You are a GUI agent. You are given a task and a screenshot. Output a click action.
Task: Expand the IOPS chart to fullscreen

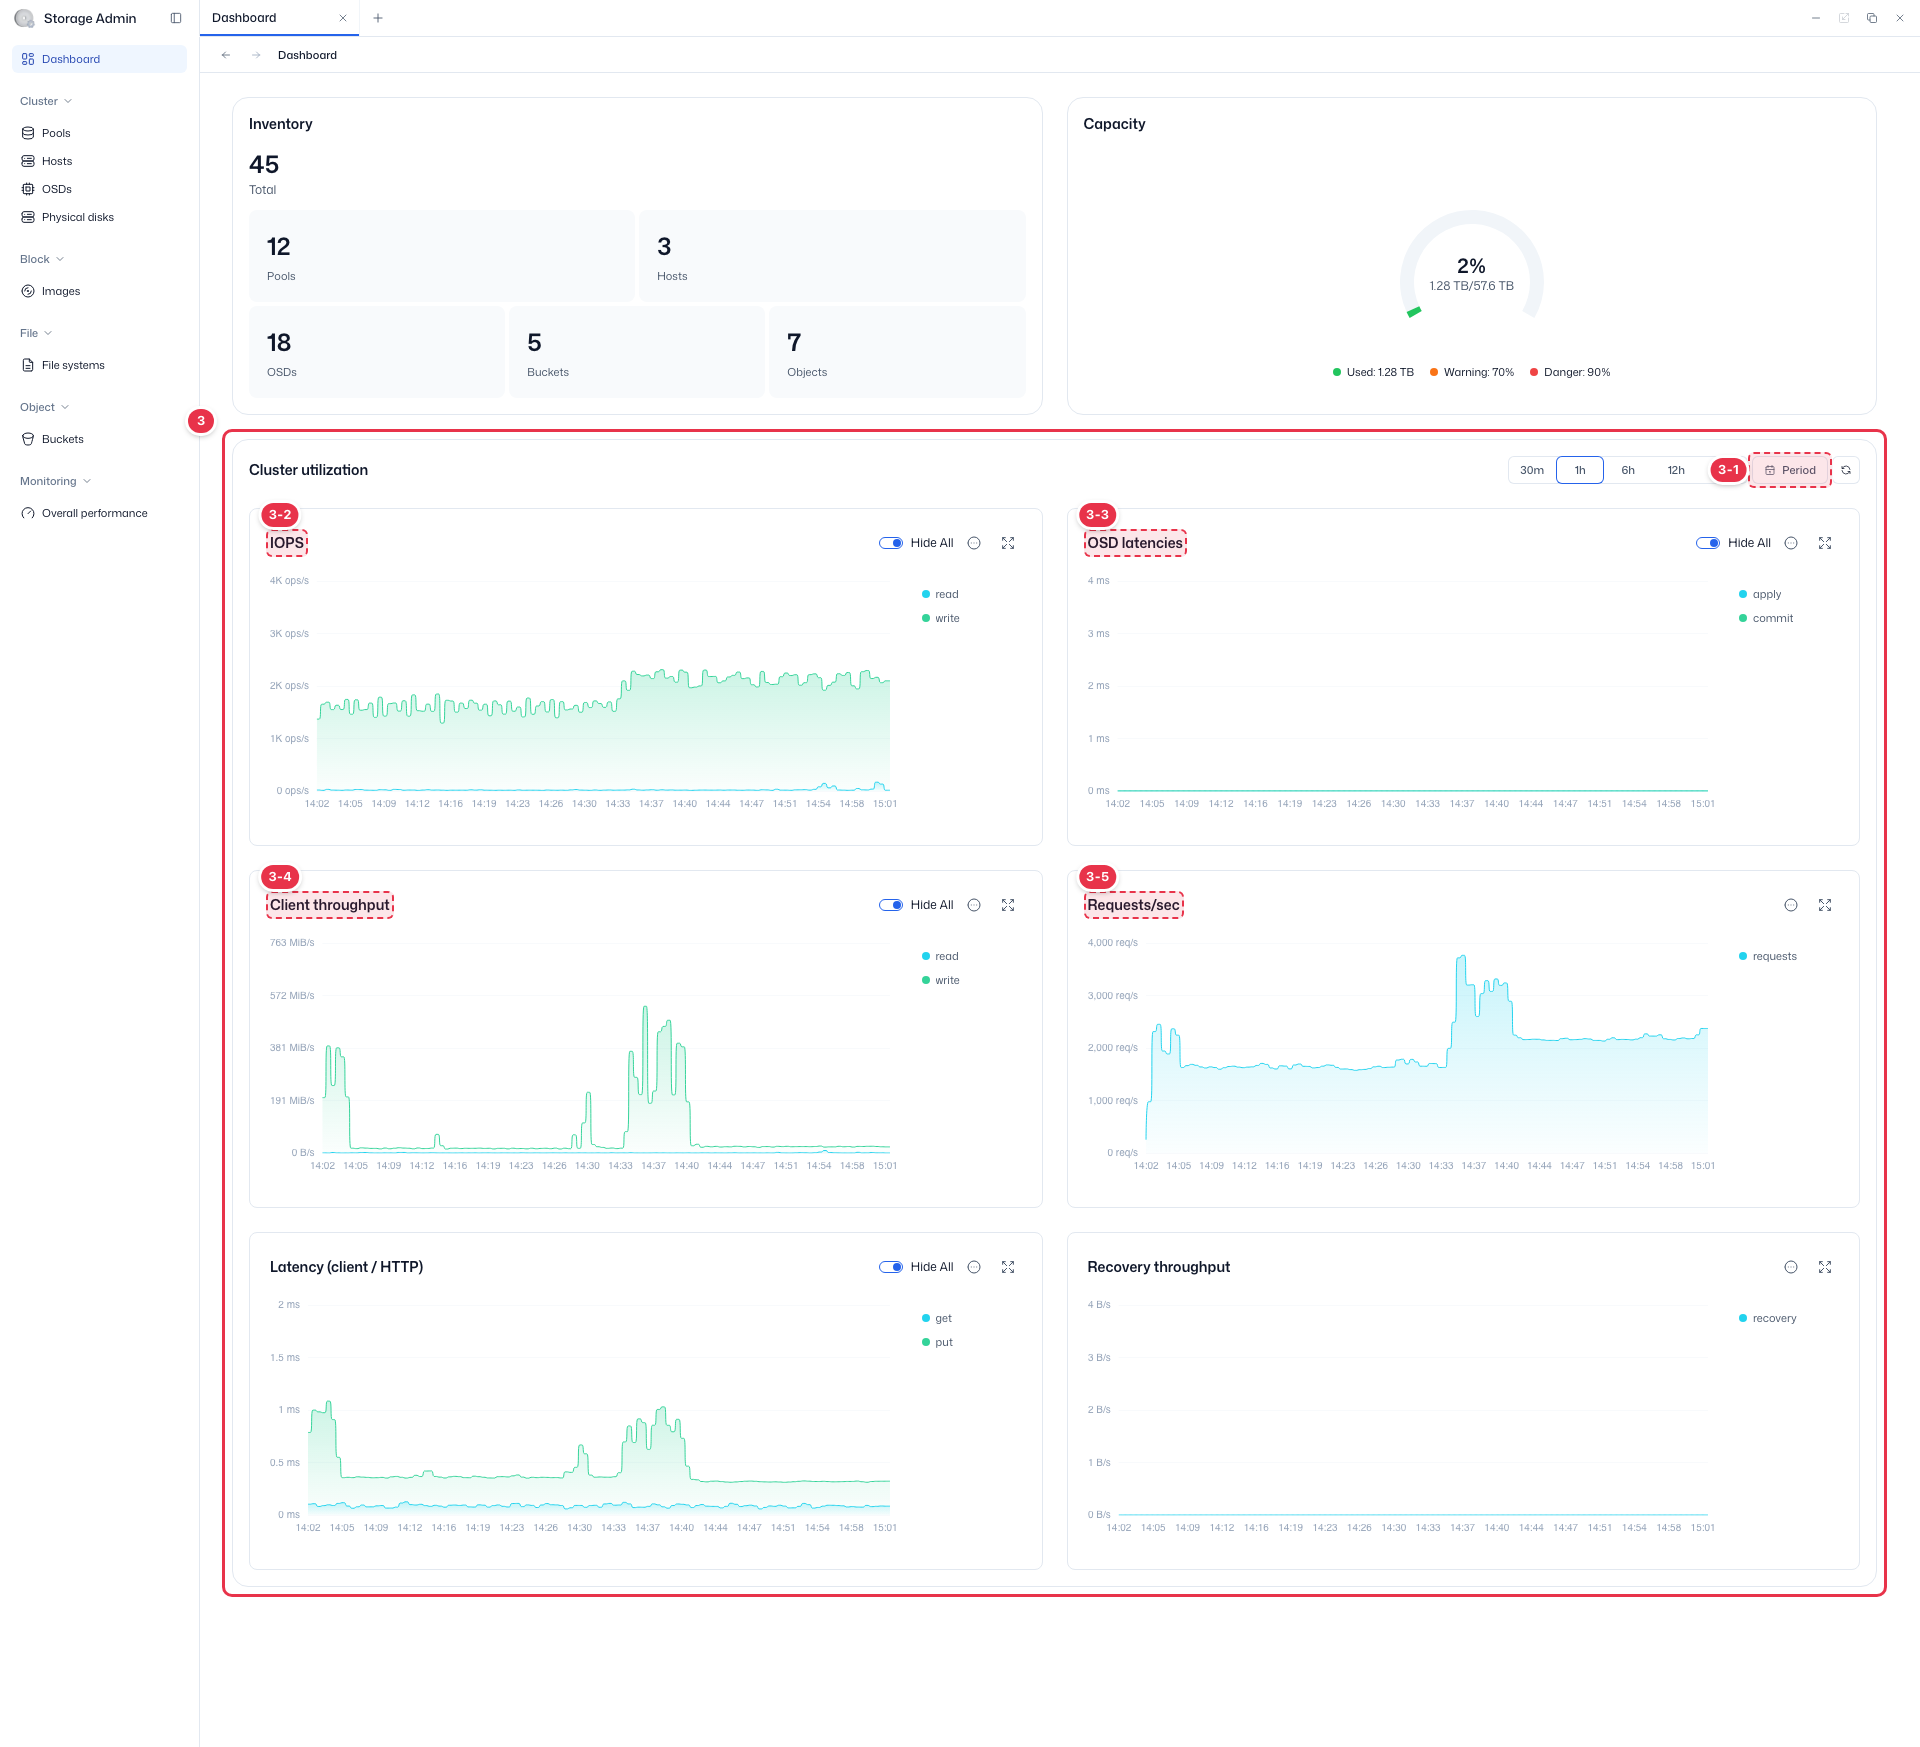pyautogui.click(x=1008, y=543)
